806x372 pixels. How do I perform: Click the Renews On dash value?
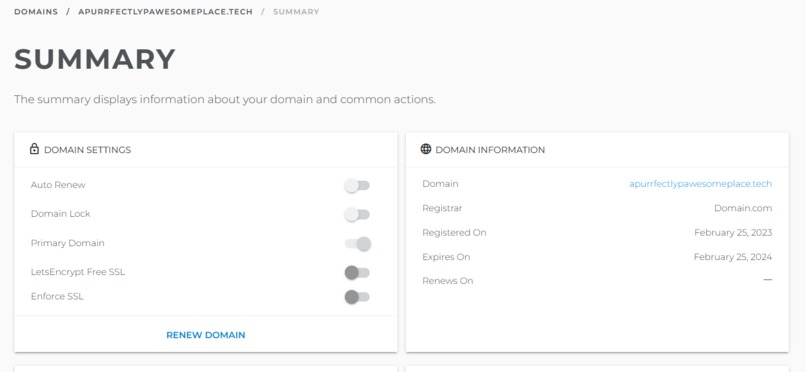click(x=767, y=280)
